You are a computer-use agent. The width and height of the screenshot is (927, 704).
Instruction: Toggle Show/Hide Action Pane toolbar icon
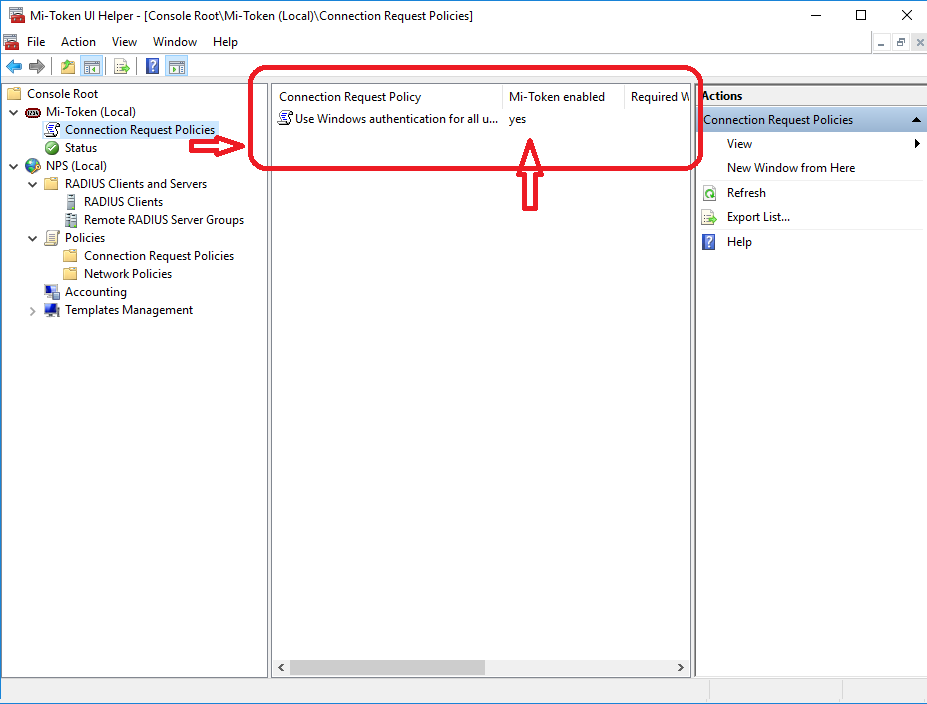177,67
